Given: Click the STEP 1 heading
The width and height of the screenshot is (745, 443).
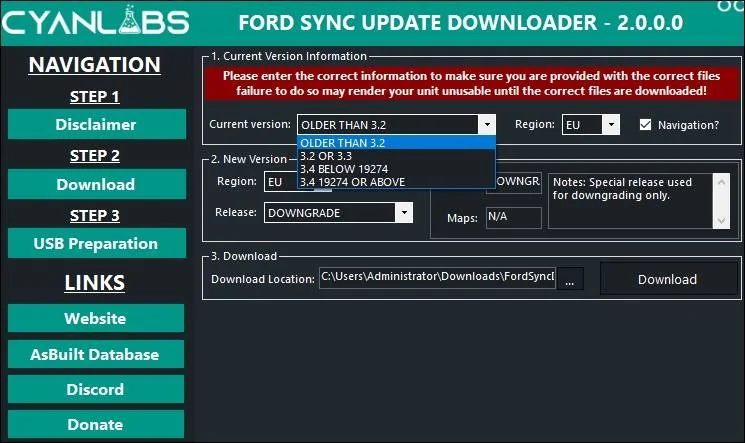Looking at the screenshot, I should pos(95,96).
